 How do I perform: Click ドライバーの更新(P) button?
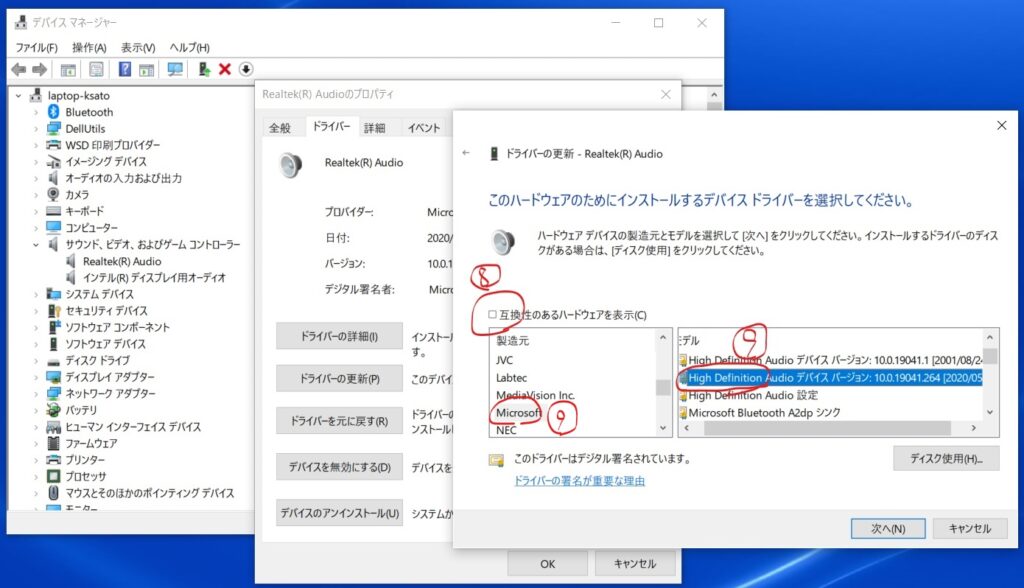(339, 379)
